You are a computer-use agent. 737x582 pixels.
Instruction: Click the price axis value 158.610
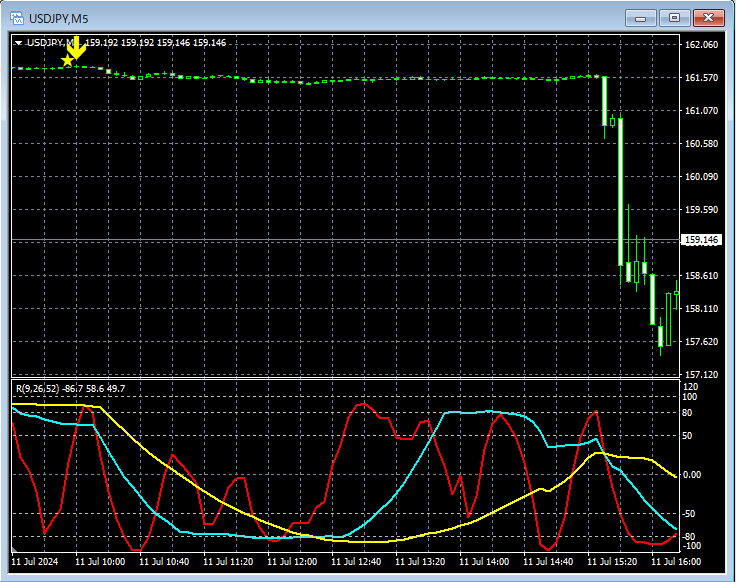click(x=701, y=275)
